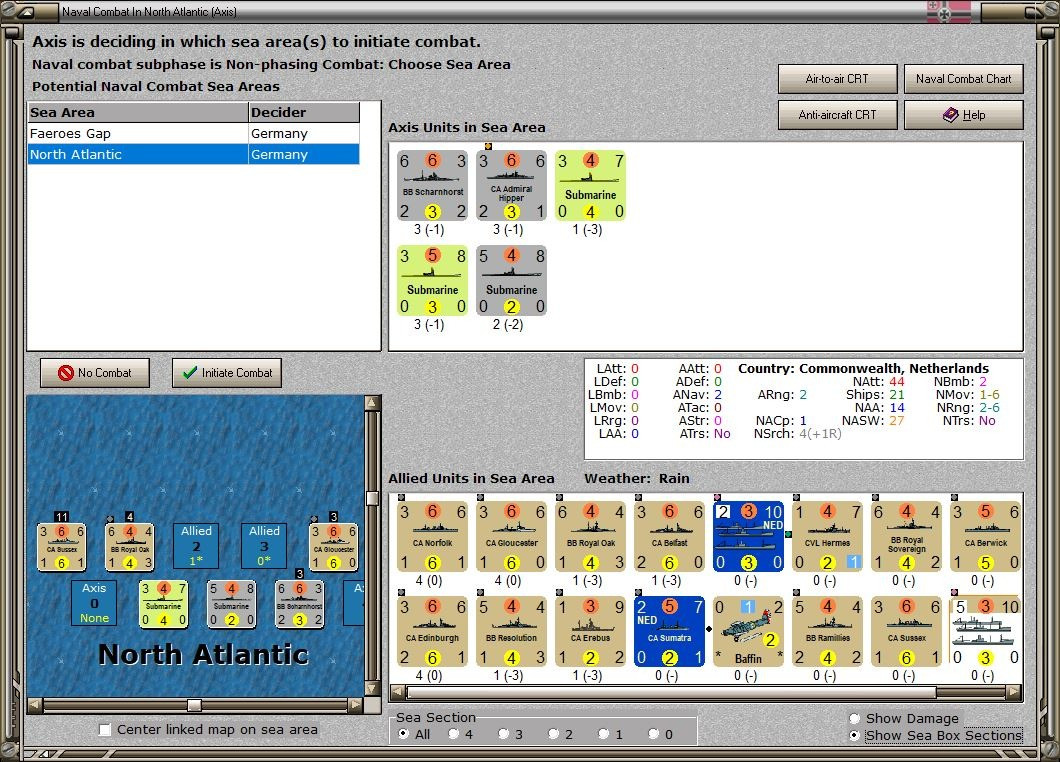Screen dimensions: 1060x762
Task: Click the Initiate Combat button
Action: 227,373
